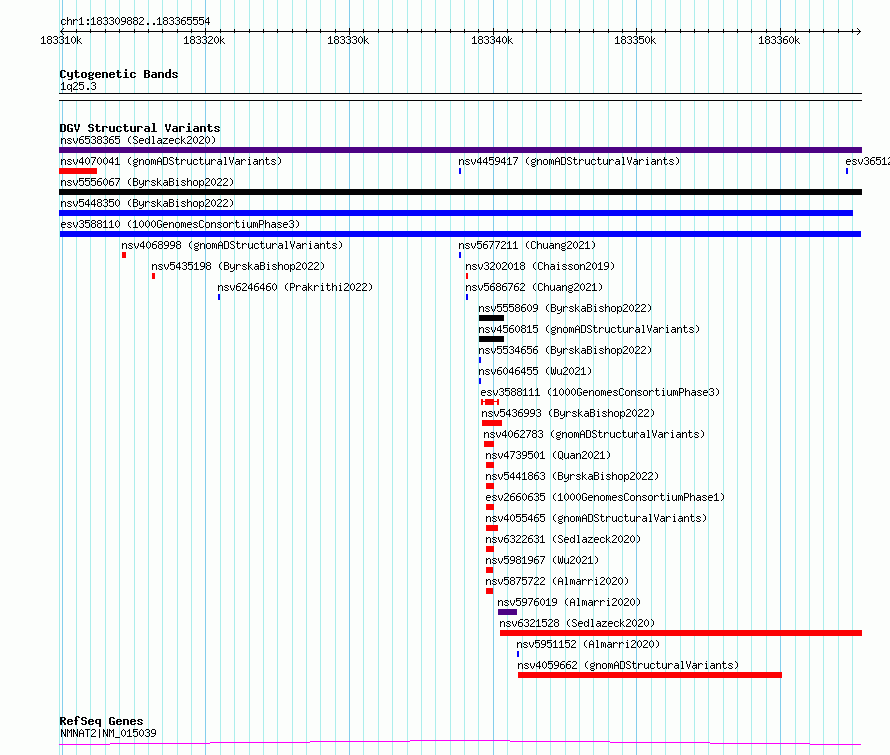Select the nsv5436993 (ByrskaBishop2022) label
890x755 pixels.
click(x=568, y=413)
